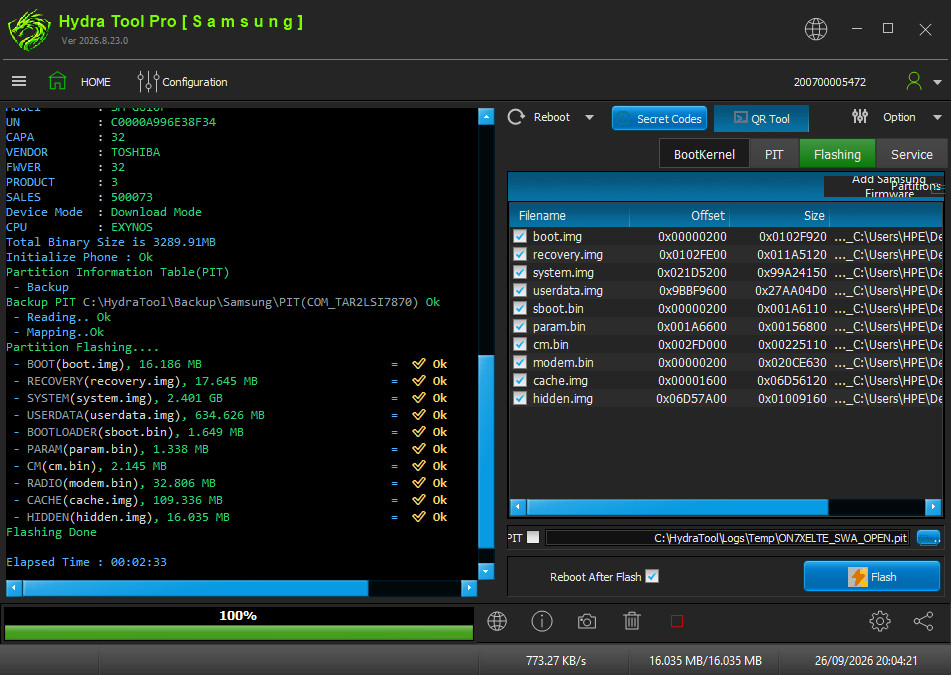Click file list scroll-left arrow
Viewport: 951px width, 675px height.
coord(518,506)
